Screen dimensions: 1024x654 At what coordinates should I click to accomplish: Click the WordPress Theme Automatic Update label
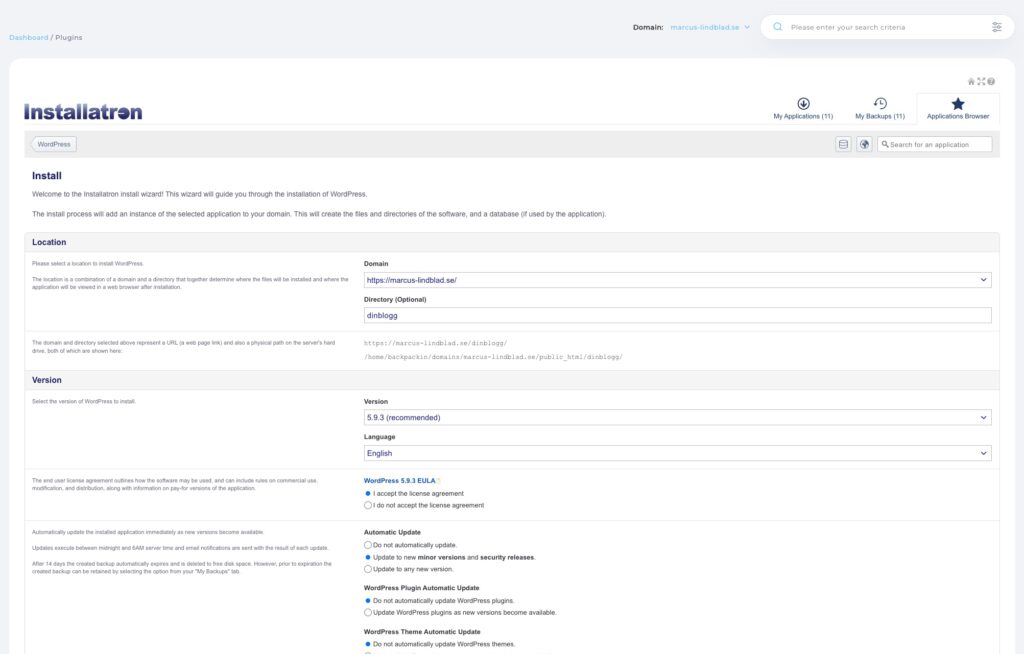point(422,632)
